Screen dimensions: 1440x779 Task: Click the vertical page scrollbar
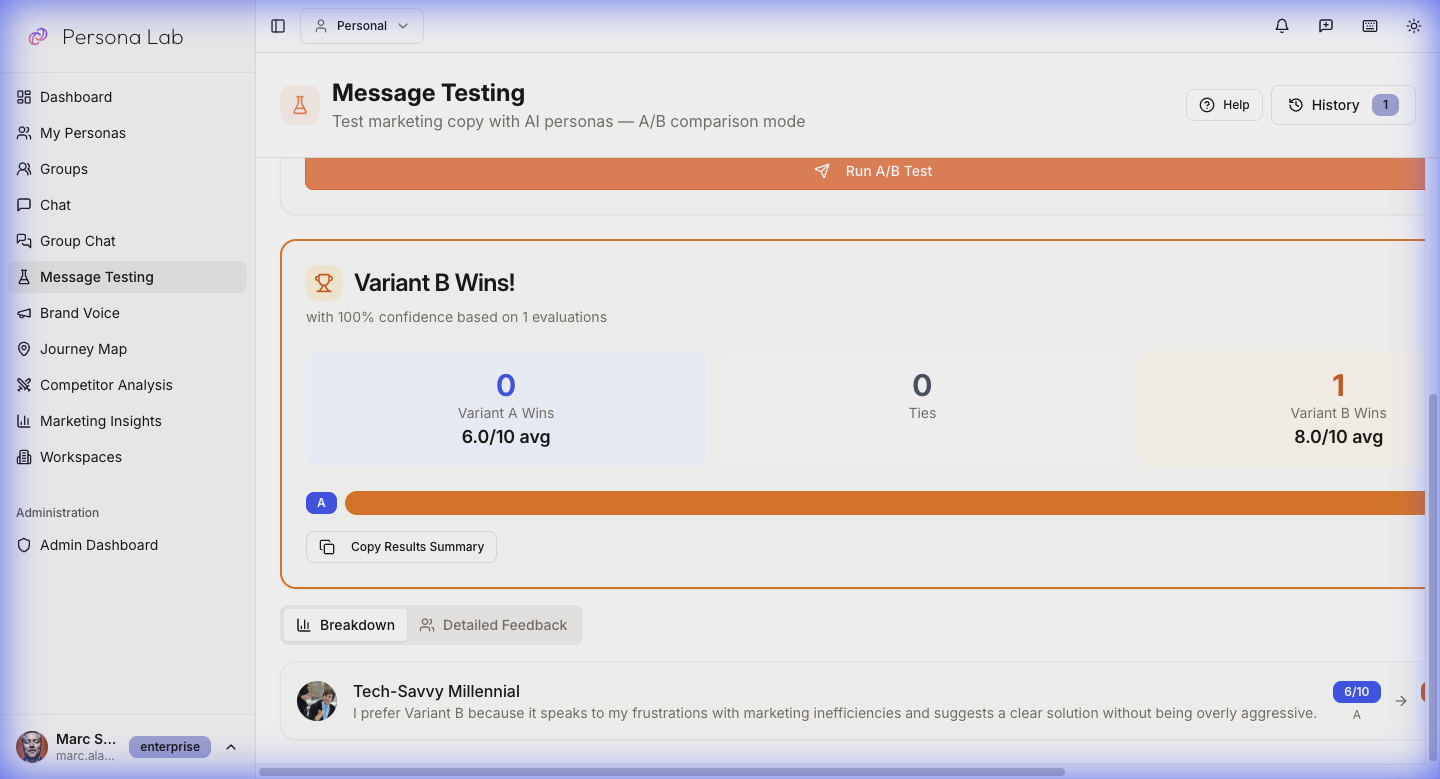click(1434, 575)
